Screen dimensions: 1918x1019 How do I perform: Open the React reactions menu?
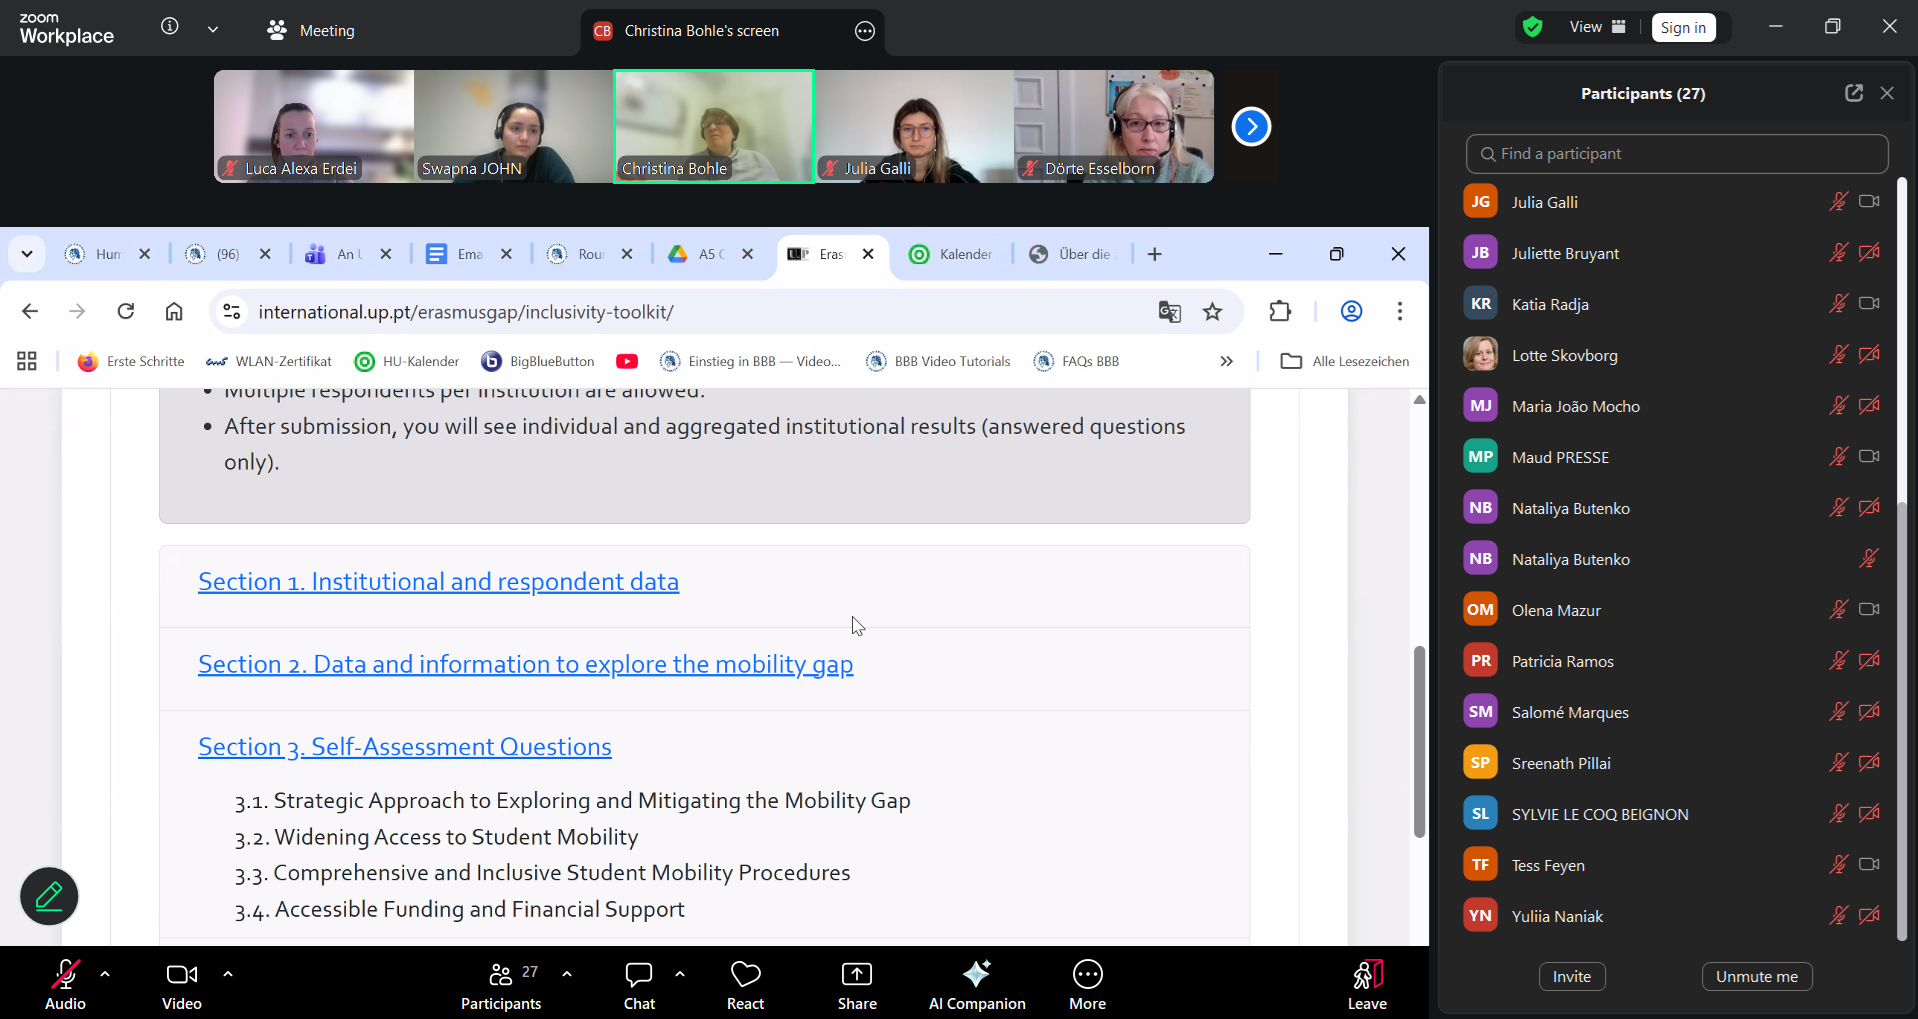[x=745, y=984]
